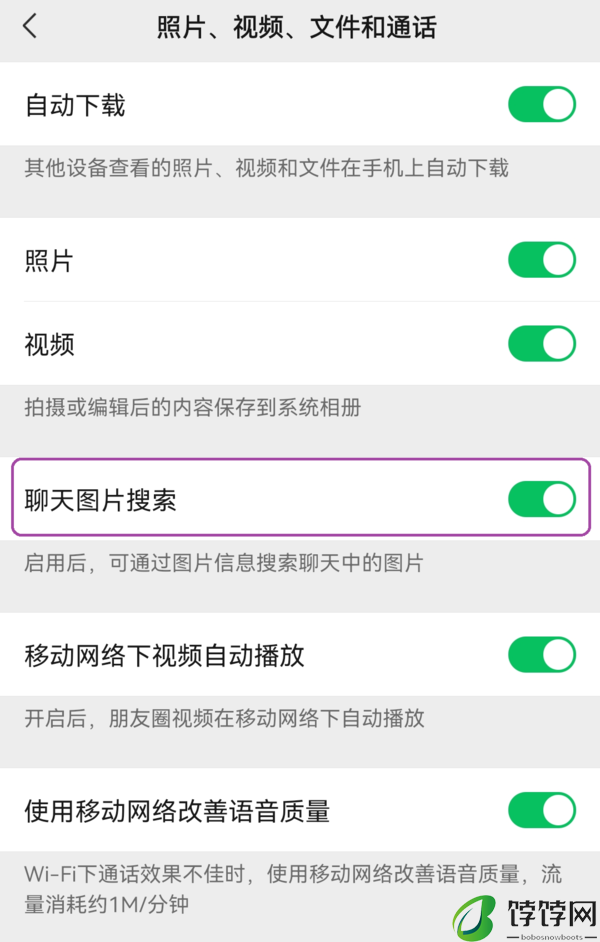Click the 启用后 image search description text
The height and width of the screenshot is (942, 600).
[x=224, y=563]
